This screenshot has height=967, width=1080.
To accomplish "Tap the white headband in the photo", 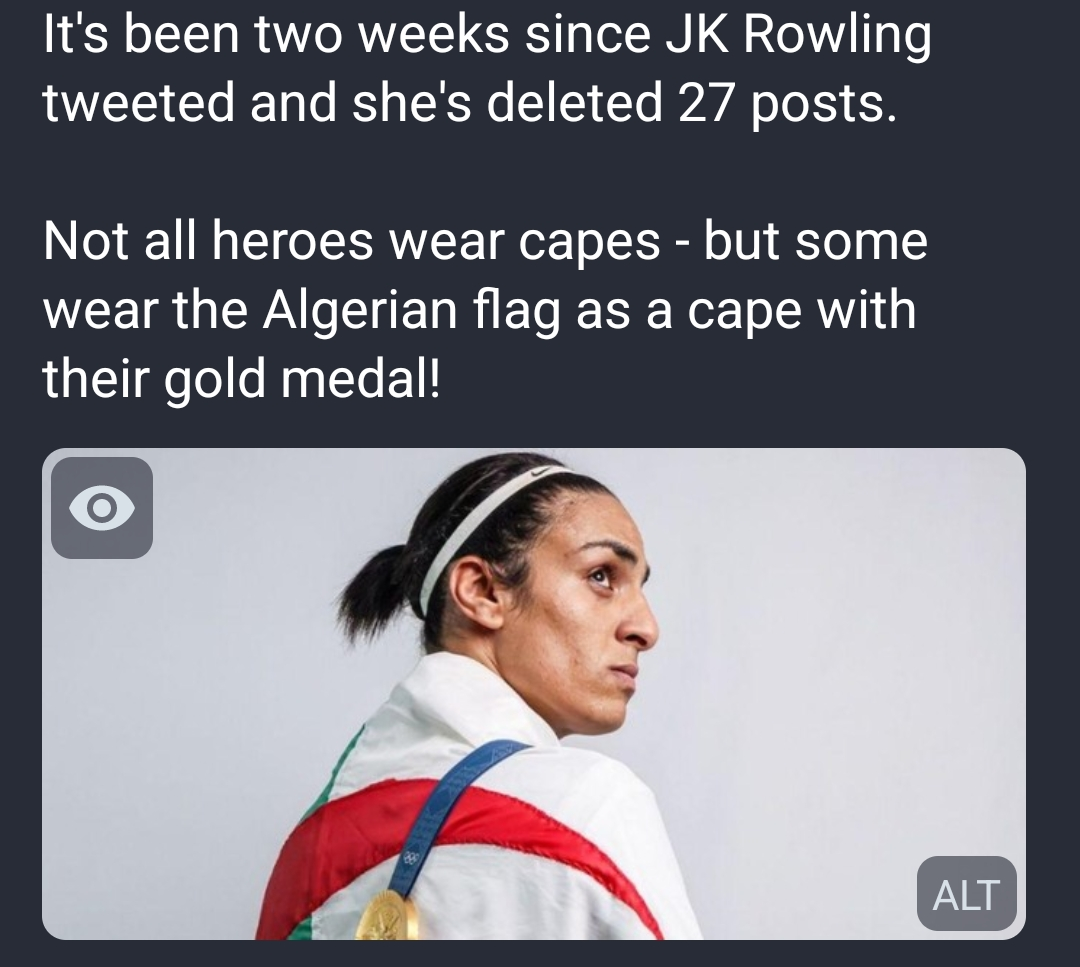I will (x=482, y=521).
